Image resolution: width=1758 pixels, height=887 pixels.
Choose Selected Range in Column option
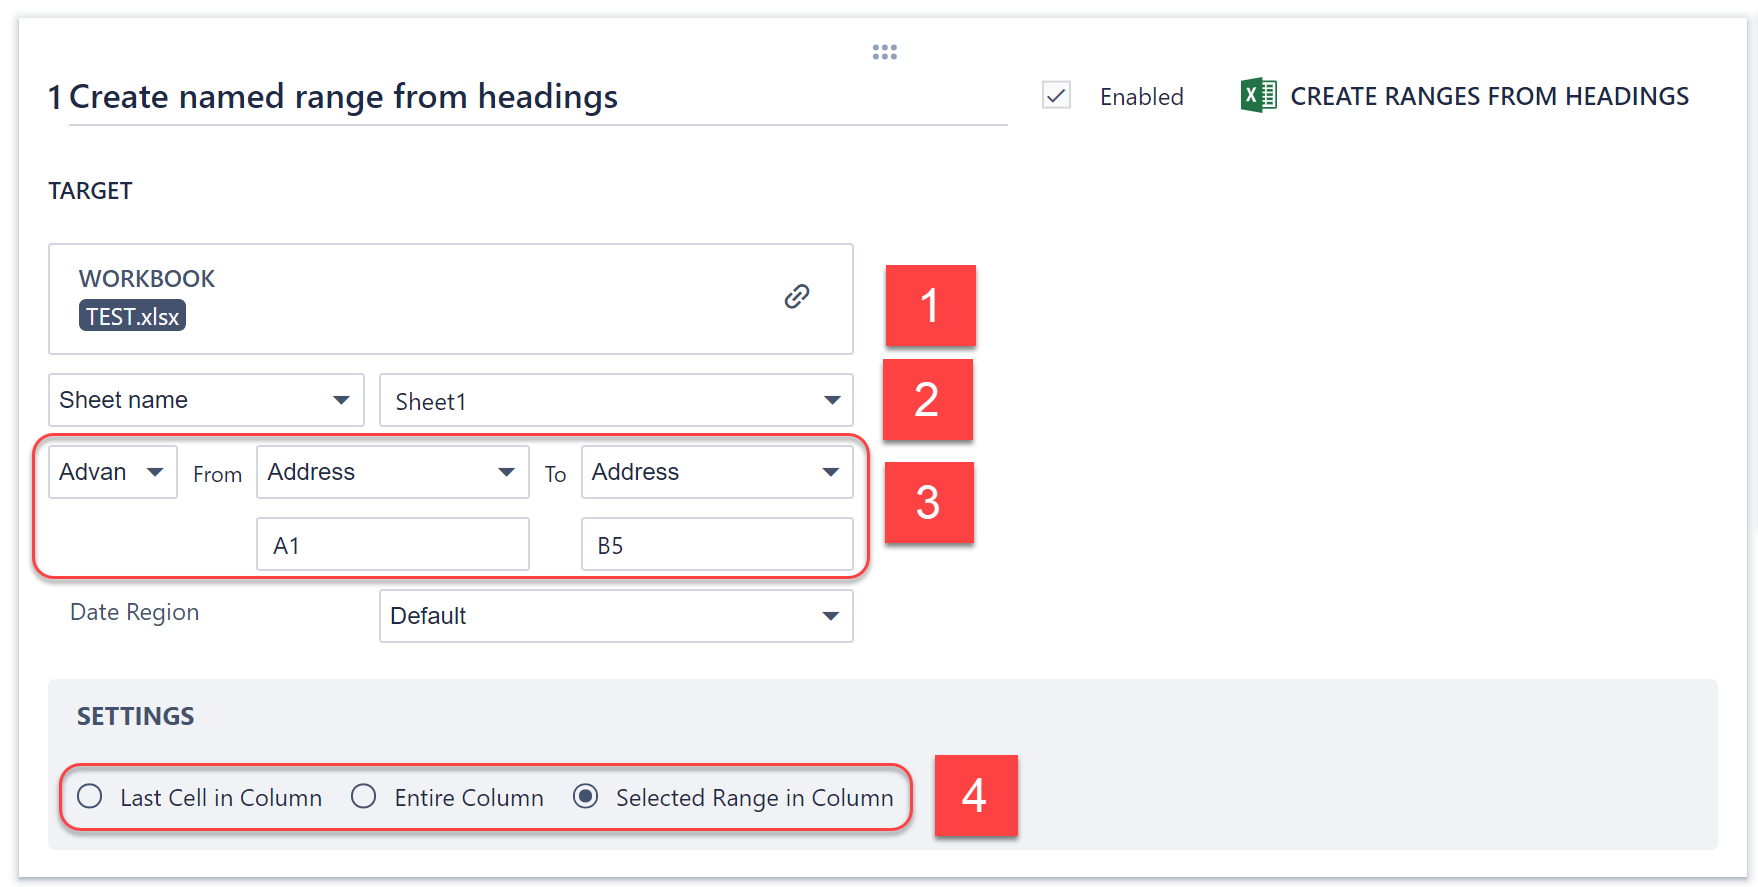coord(586,797)
